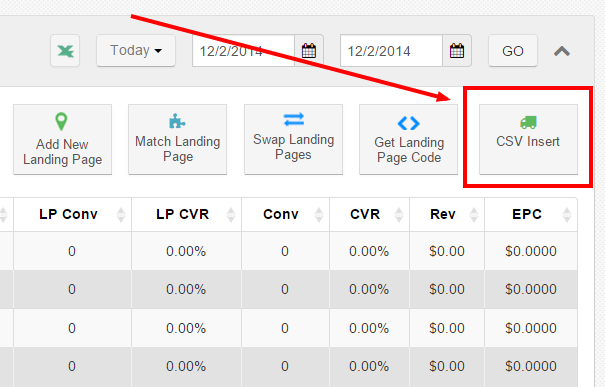Select the third row Conv value 0
The image size is (605, 387).
pyautogui.click(x=285, y=328)
